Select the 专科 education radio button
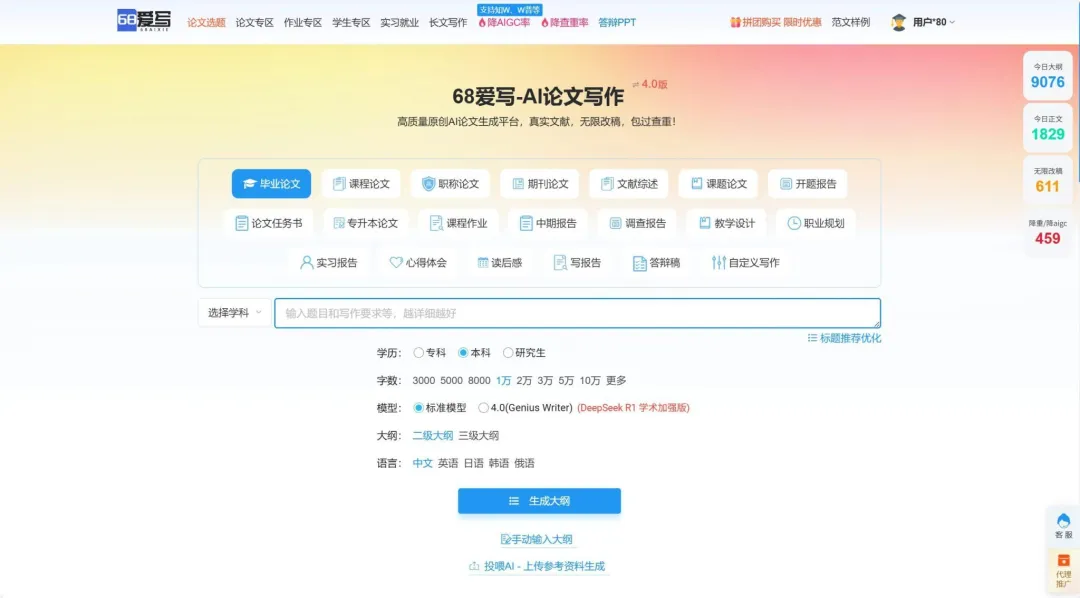The width and height of the screenshot is (1080, 598). [418, 353]
